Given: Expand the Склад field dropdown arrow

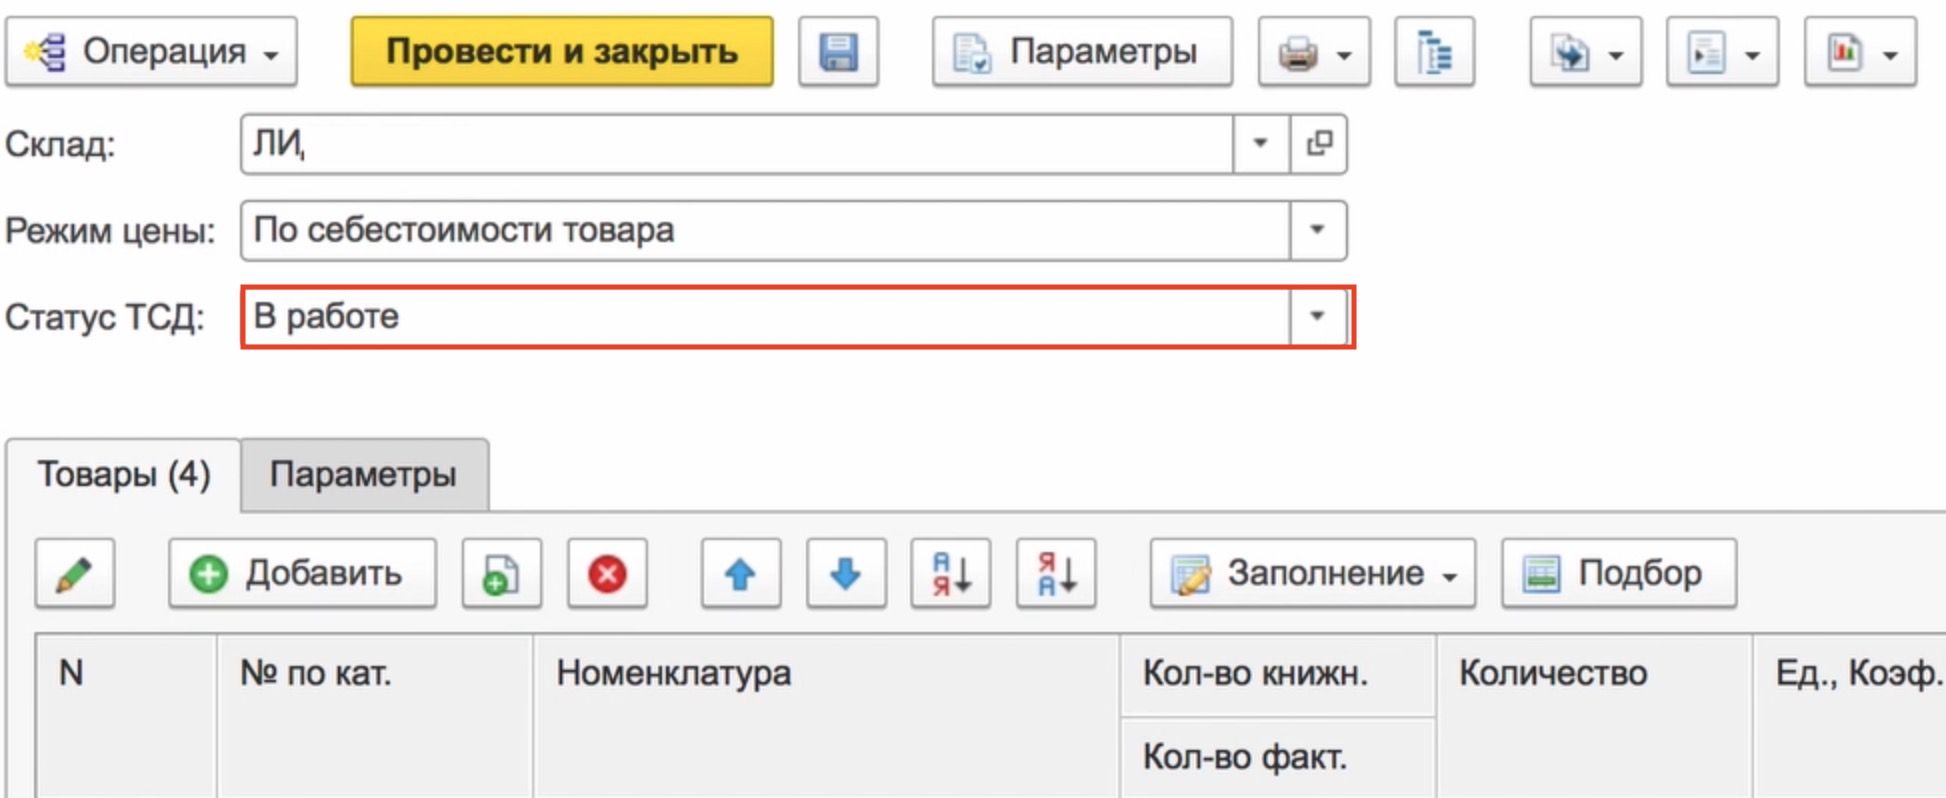Looking at the screenshot, I should tap(1260, 145).
